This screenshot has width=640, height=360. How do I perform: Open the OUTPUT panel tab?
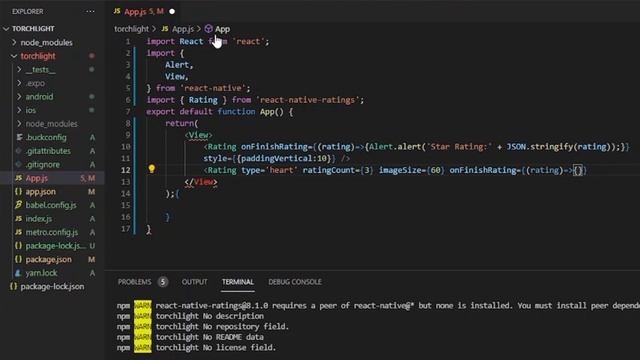(x=194, y=282)
